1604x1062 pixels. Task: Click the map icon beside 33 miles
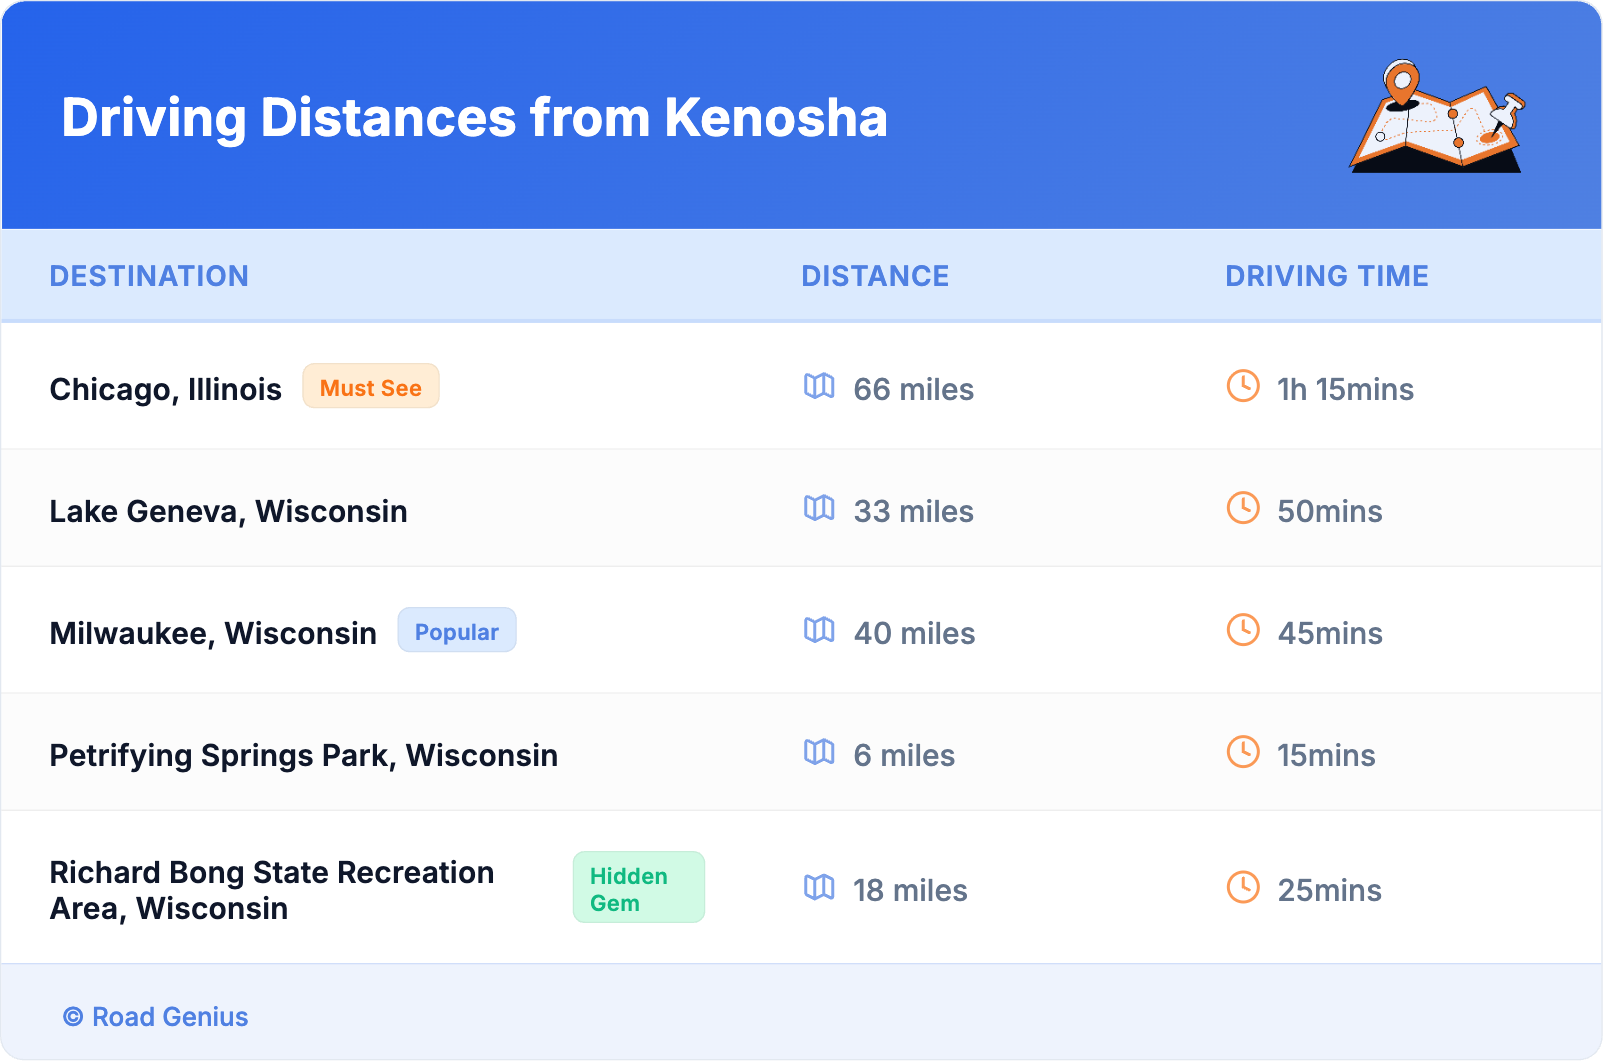pyautogui.click(x=819, y=508)
